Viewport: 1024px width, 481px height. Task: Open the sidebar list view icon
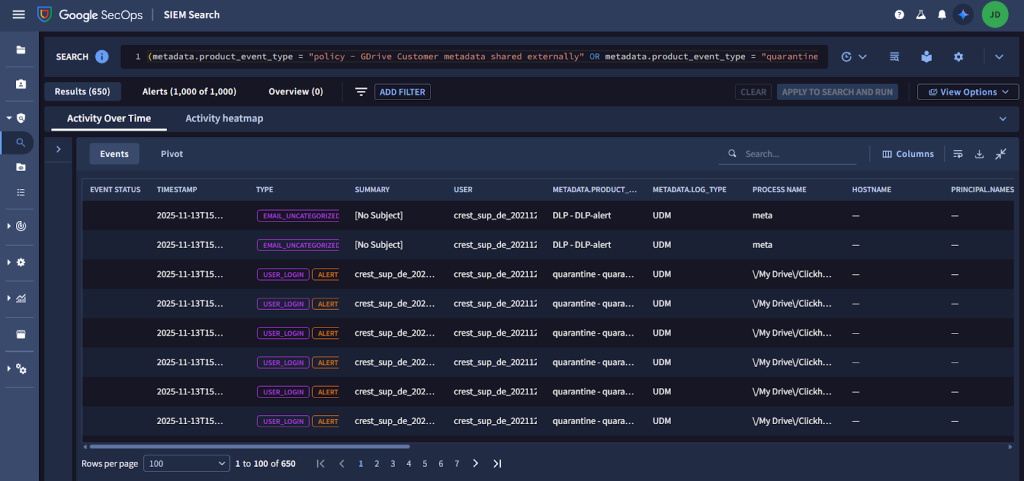coord(21,192)
